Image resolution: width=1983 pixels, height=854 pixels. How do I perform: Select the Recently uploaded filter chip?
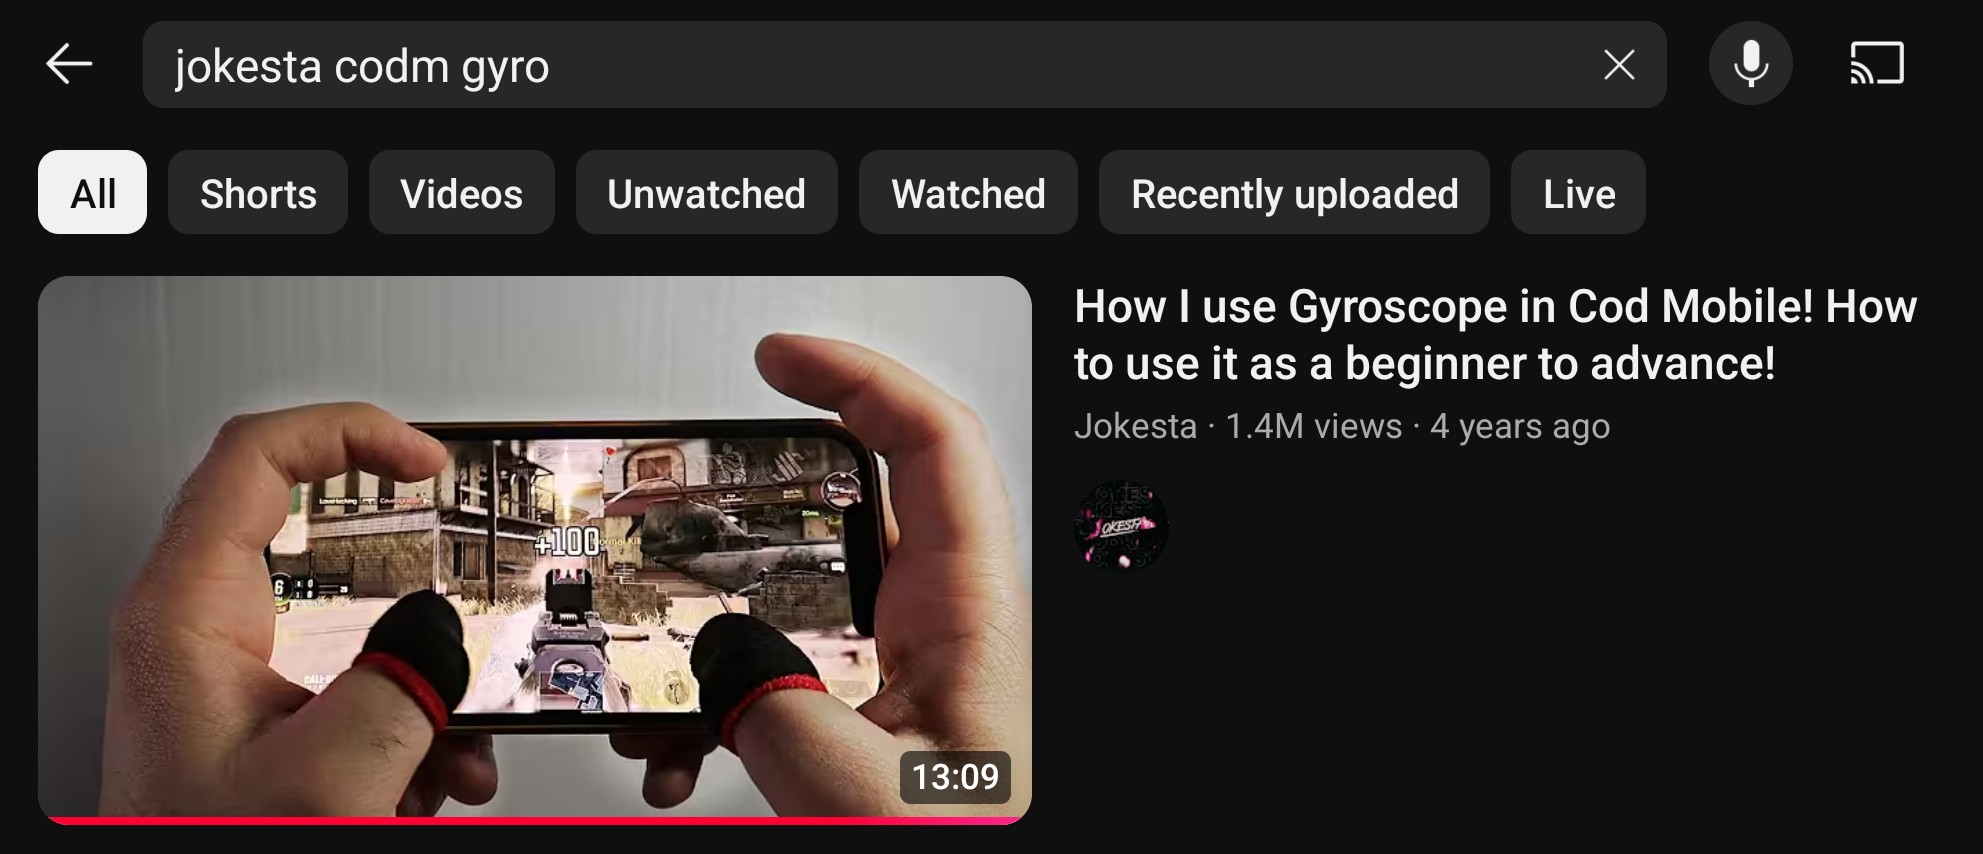click(x=1294, y=192)
